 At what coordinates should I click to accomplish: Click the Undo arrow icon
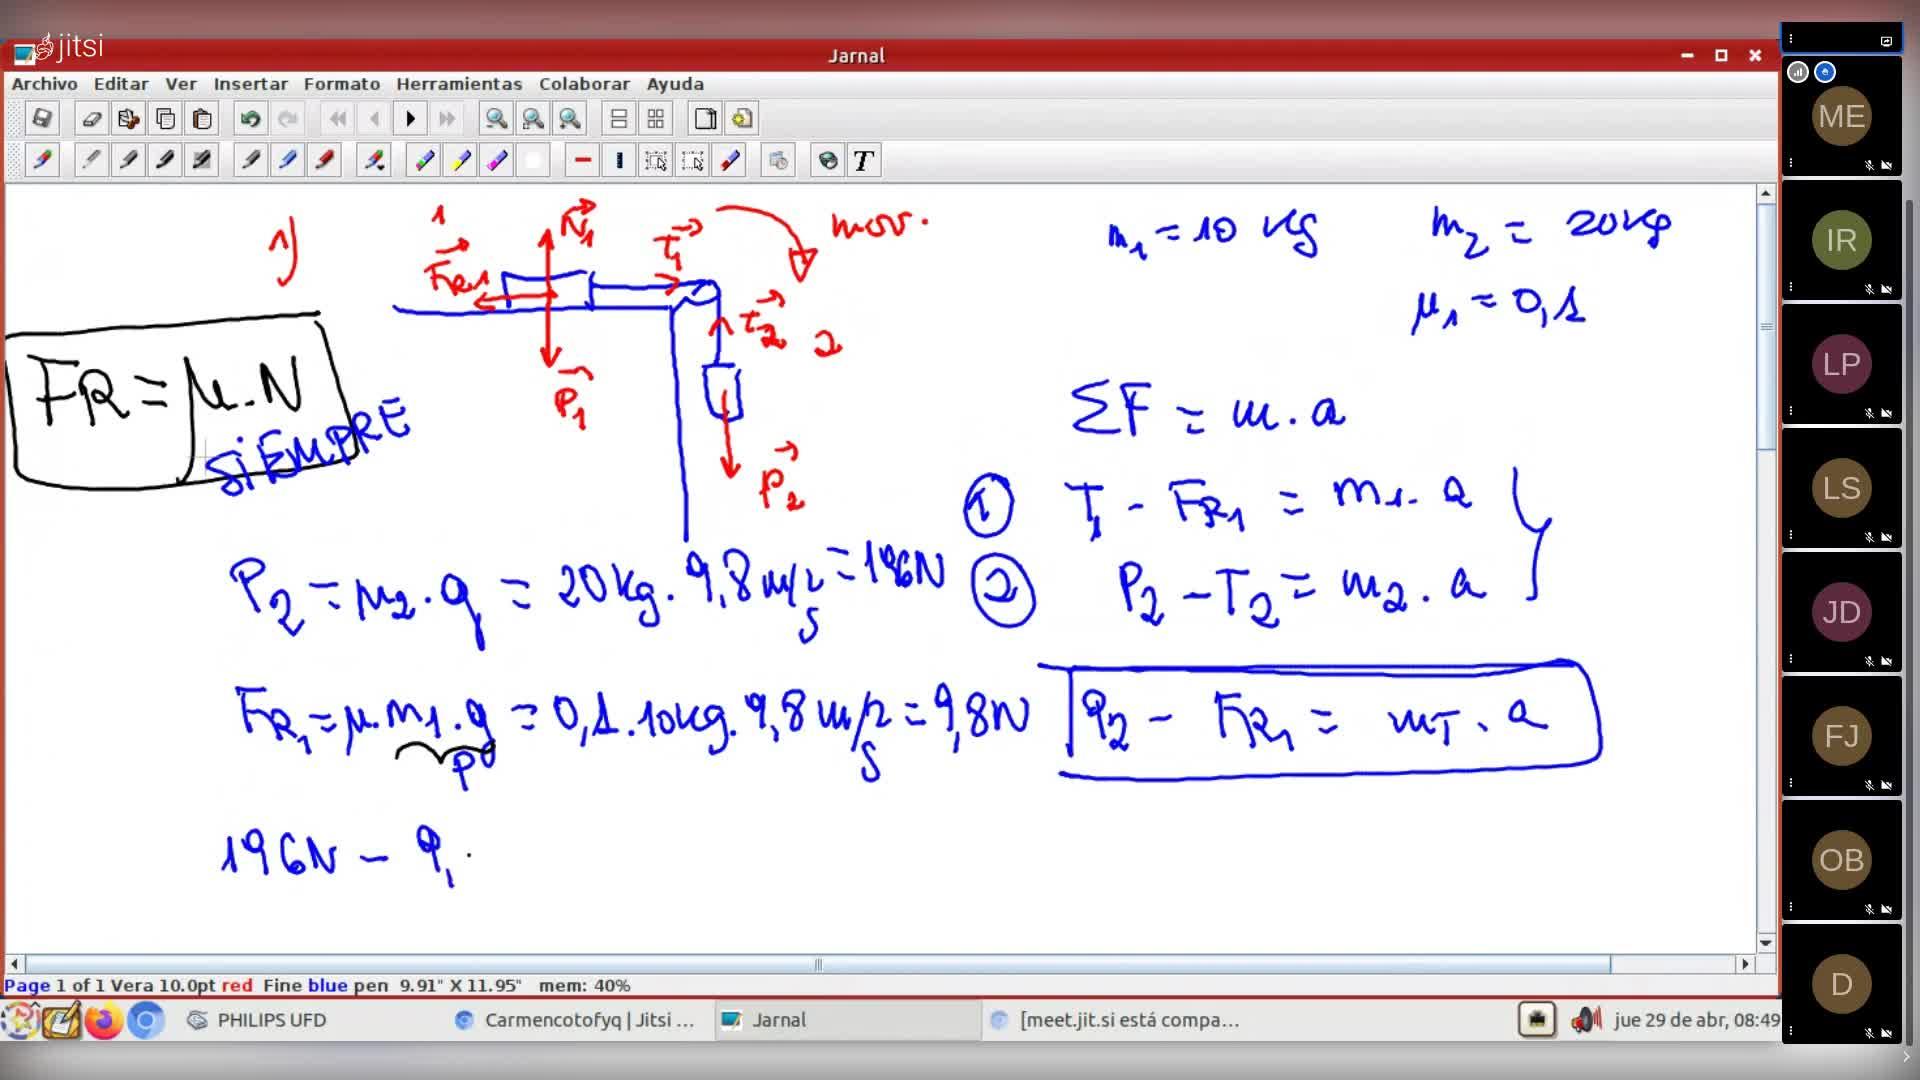pyautogui.click(x=250, y=119)
